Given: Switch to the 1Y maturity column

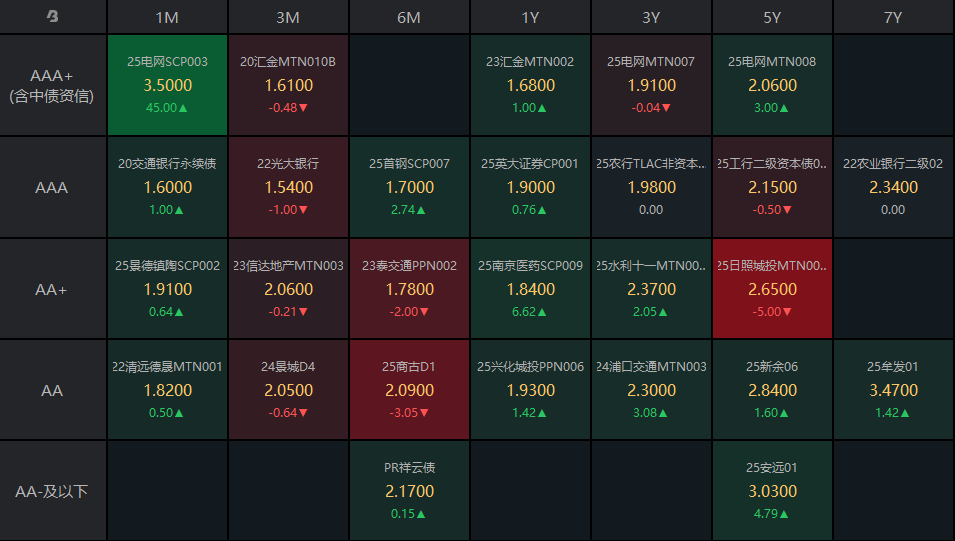Looking at the screenshot, I should [x=530, y=17].
